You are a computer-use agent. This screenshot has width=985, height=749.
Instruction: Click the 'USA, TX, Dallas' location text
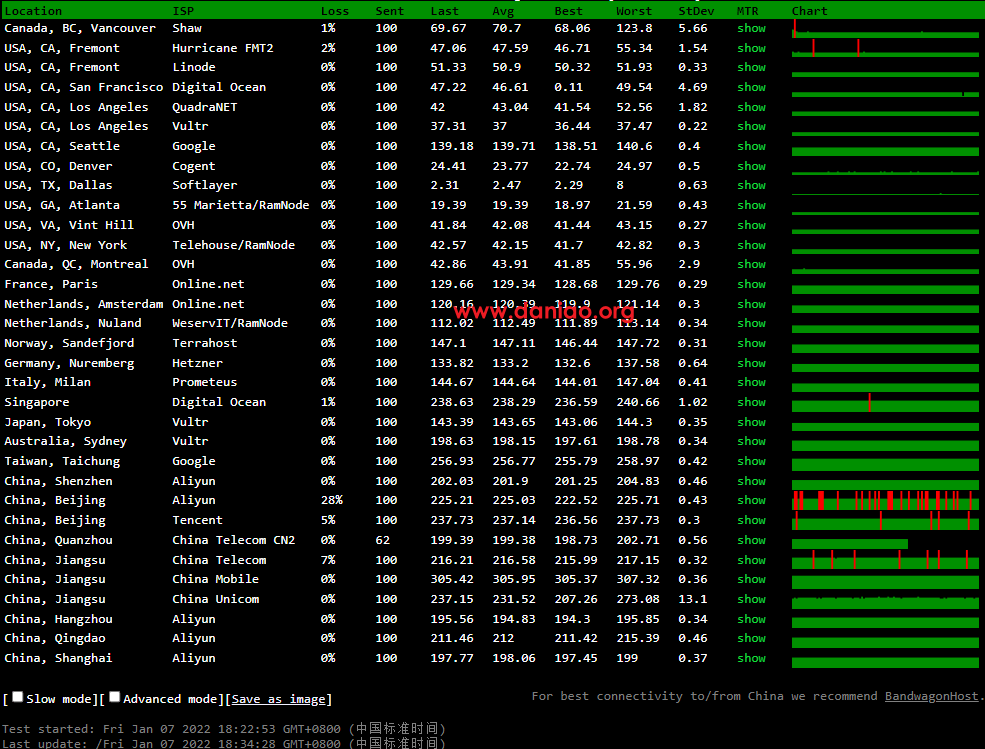click(x=58, y=185)
